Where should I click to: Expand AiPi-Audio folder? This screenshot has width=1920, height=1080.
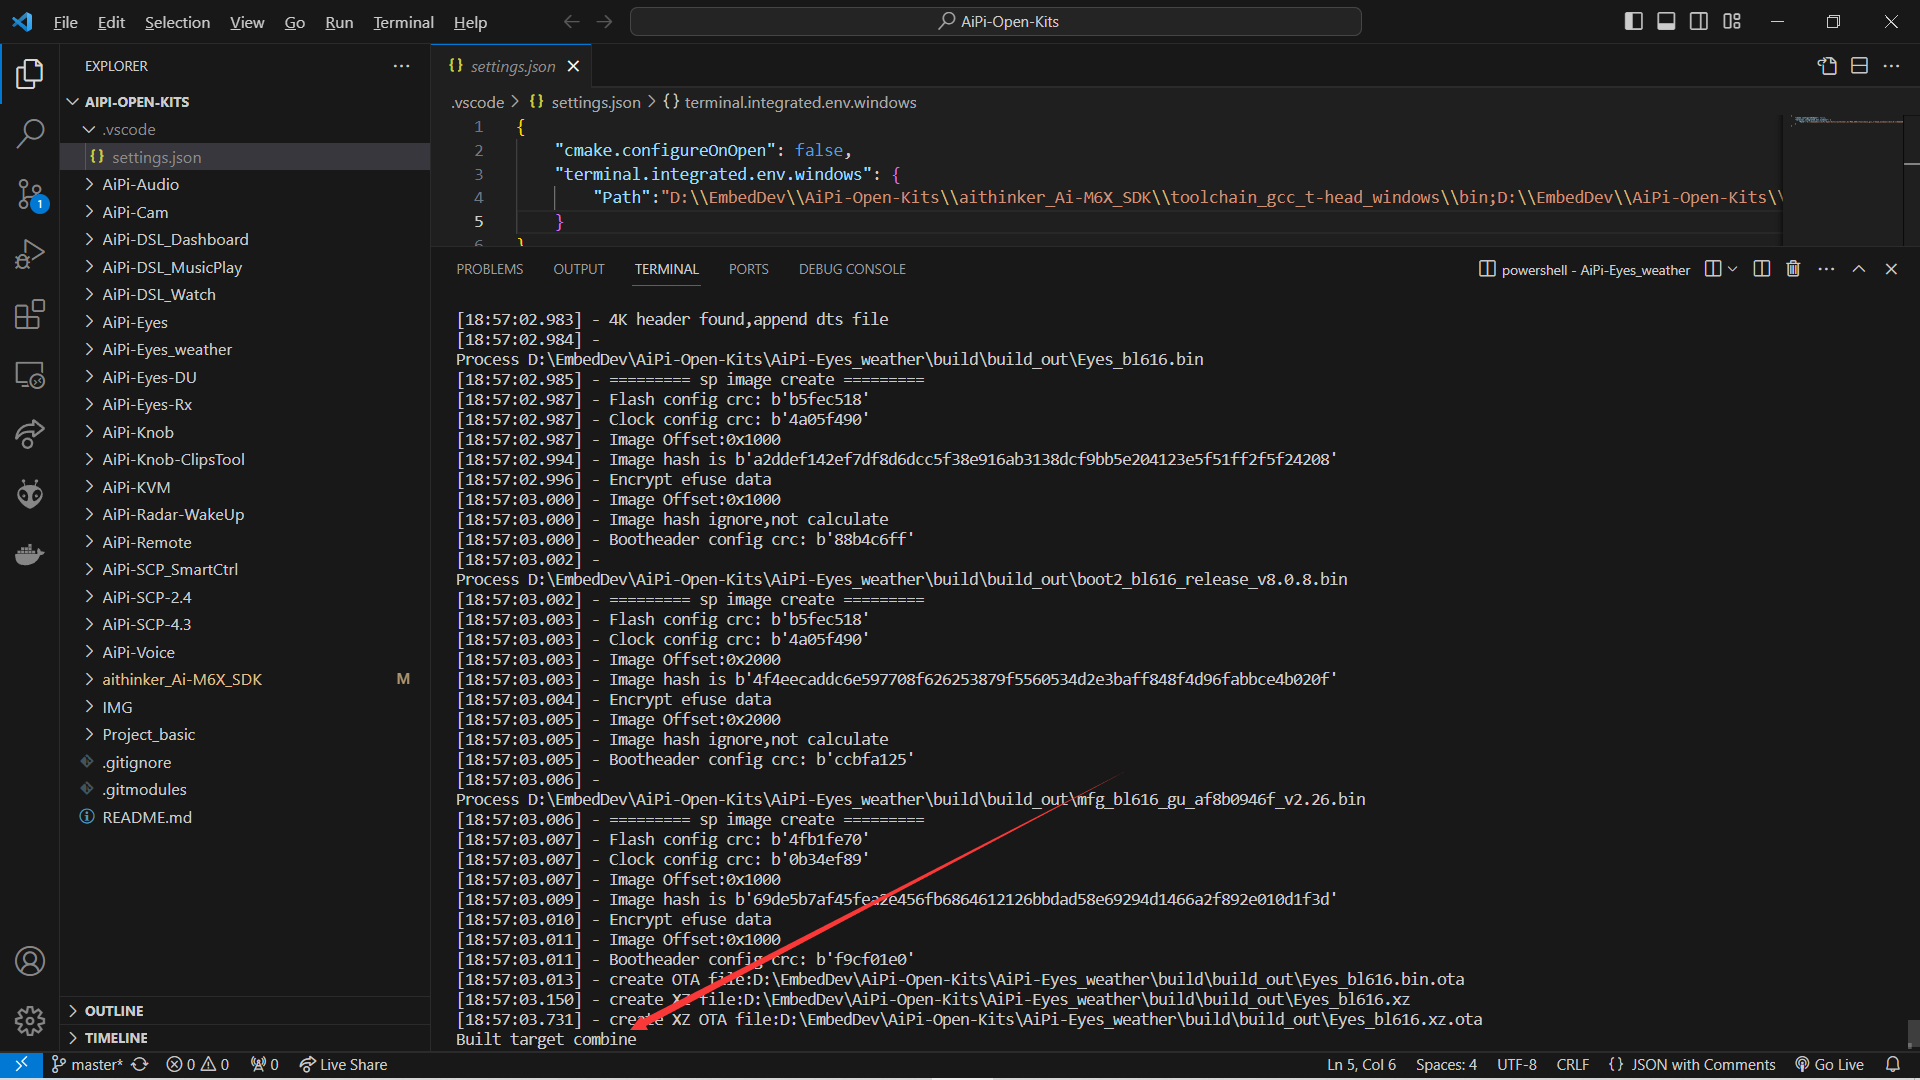[245, 185]
